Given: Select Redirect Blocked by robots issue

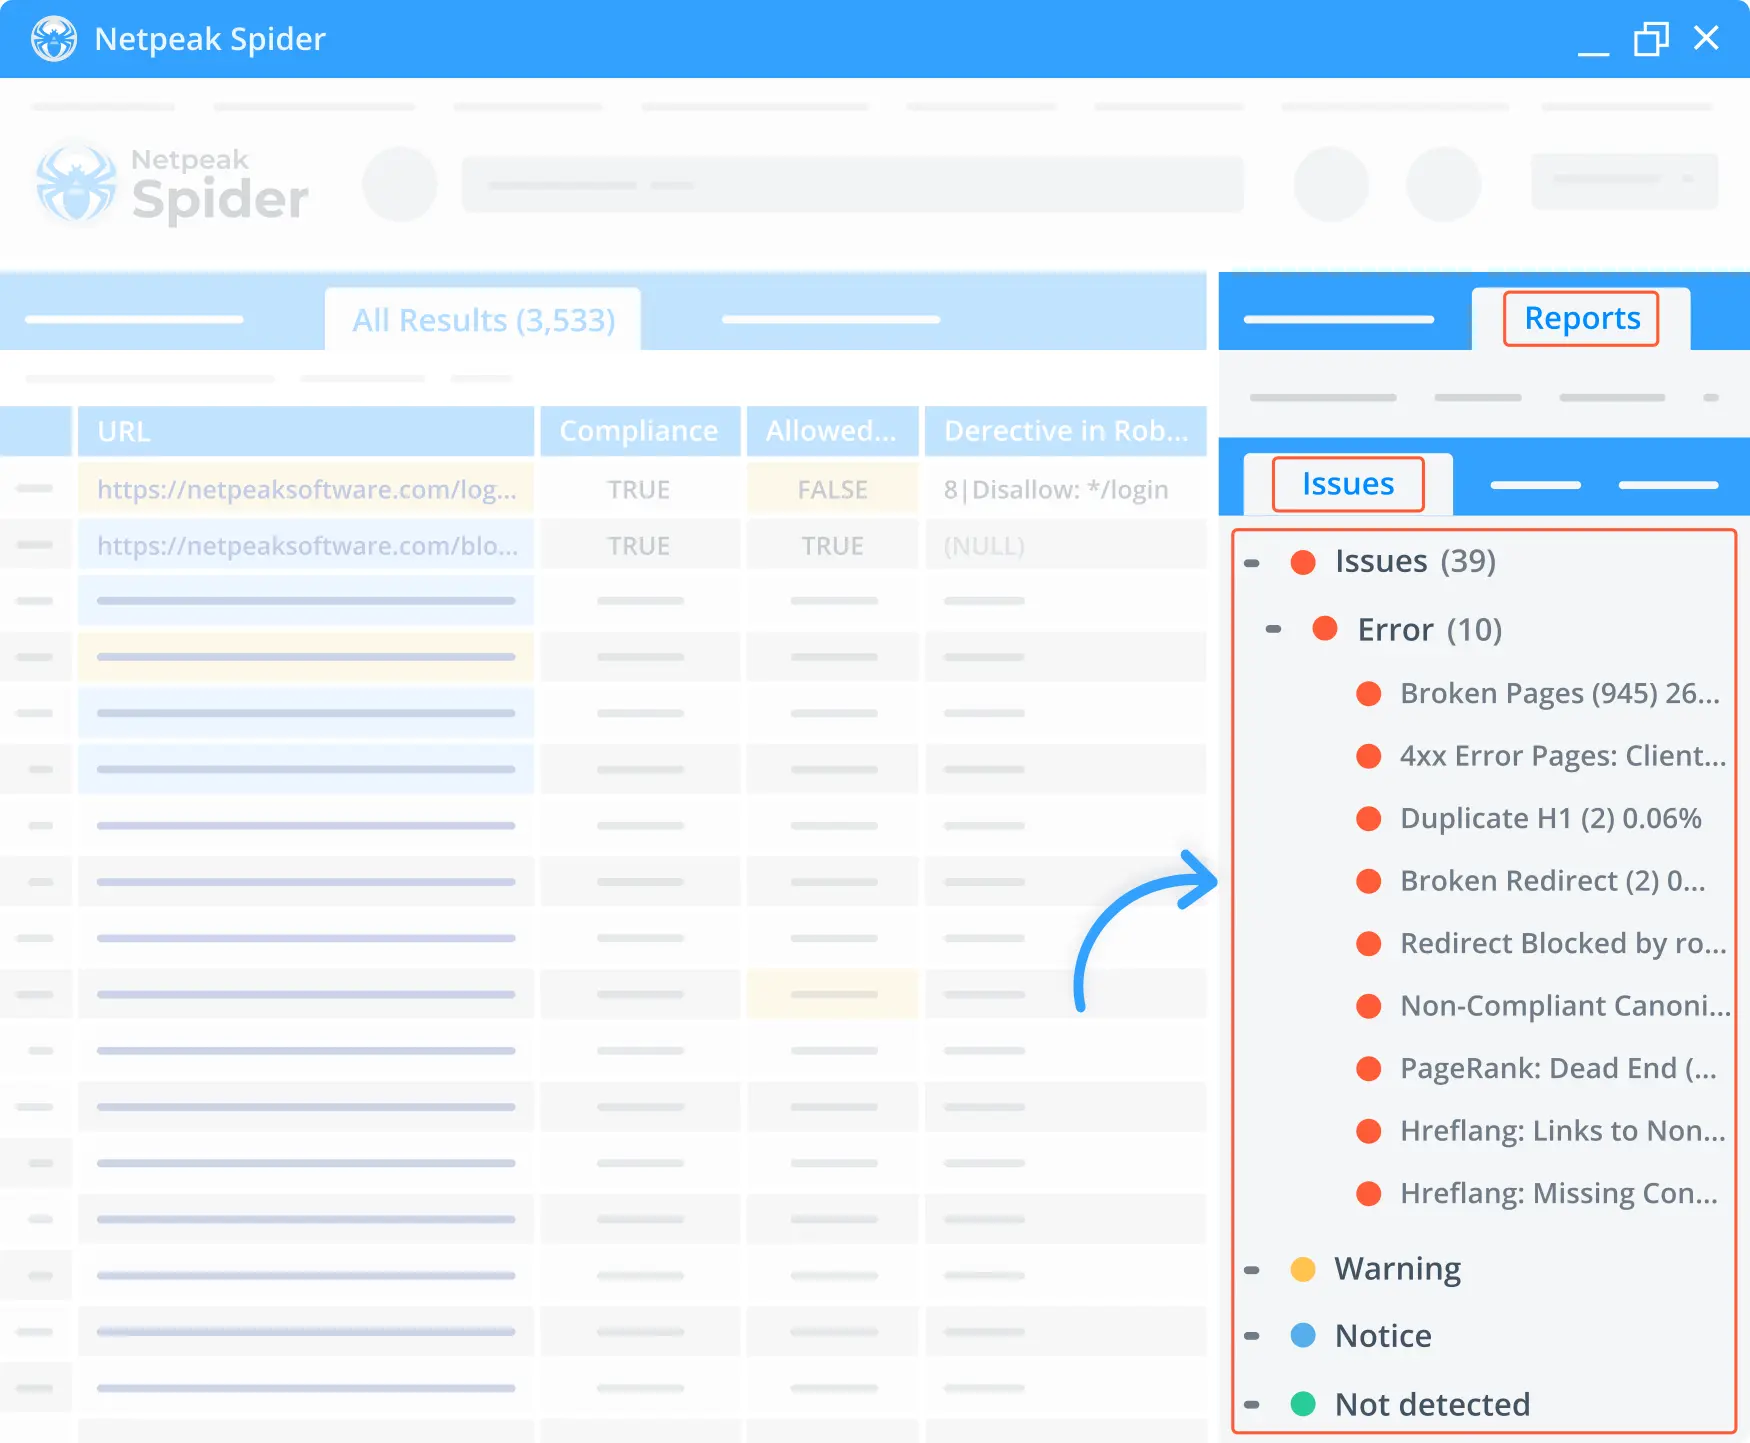Looking at the screenshot, I should pyautogui.click(x=1541, y=943).
